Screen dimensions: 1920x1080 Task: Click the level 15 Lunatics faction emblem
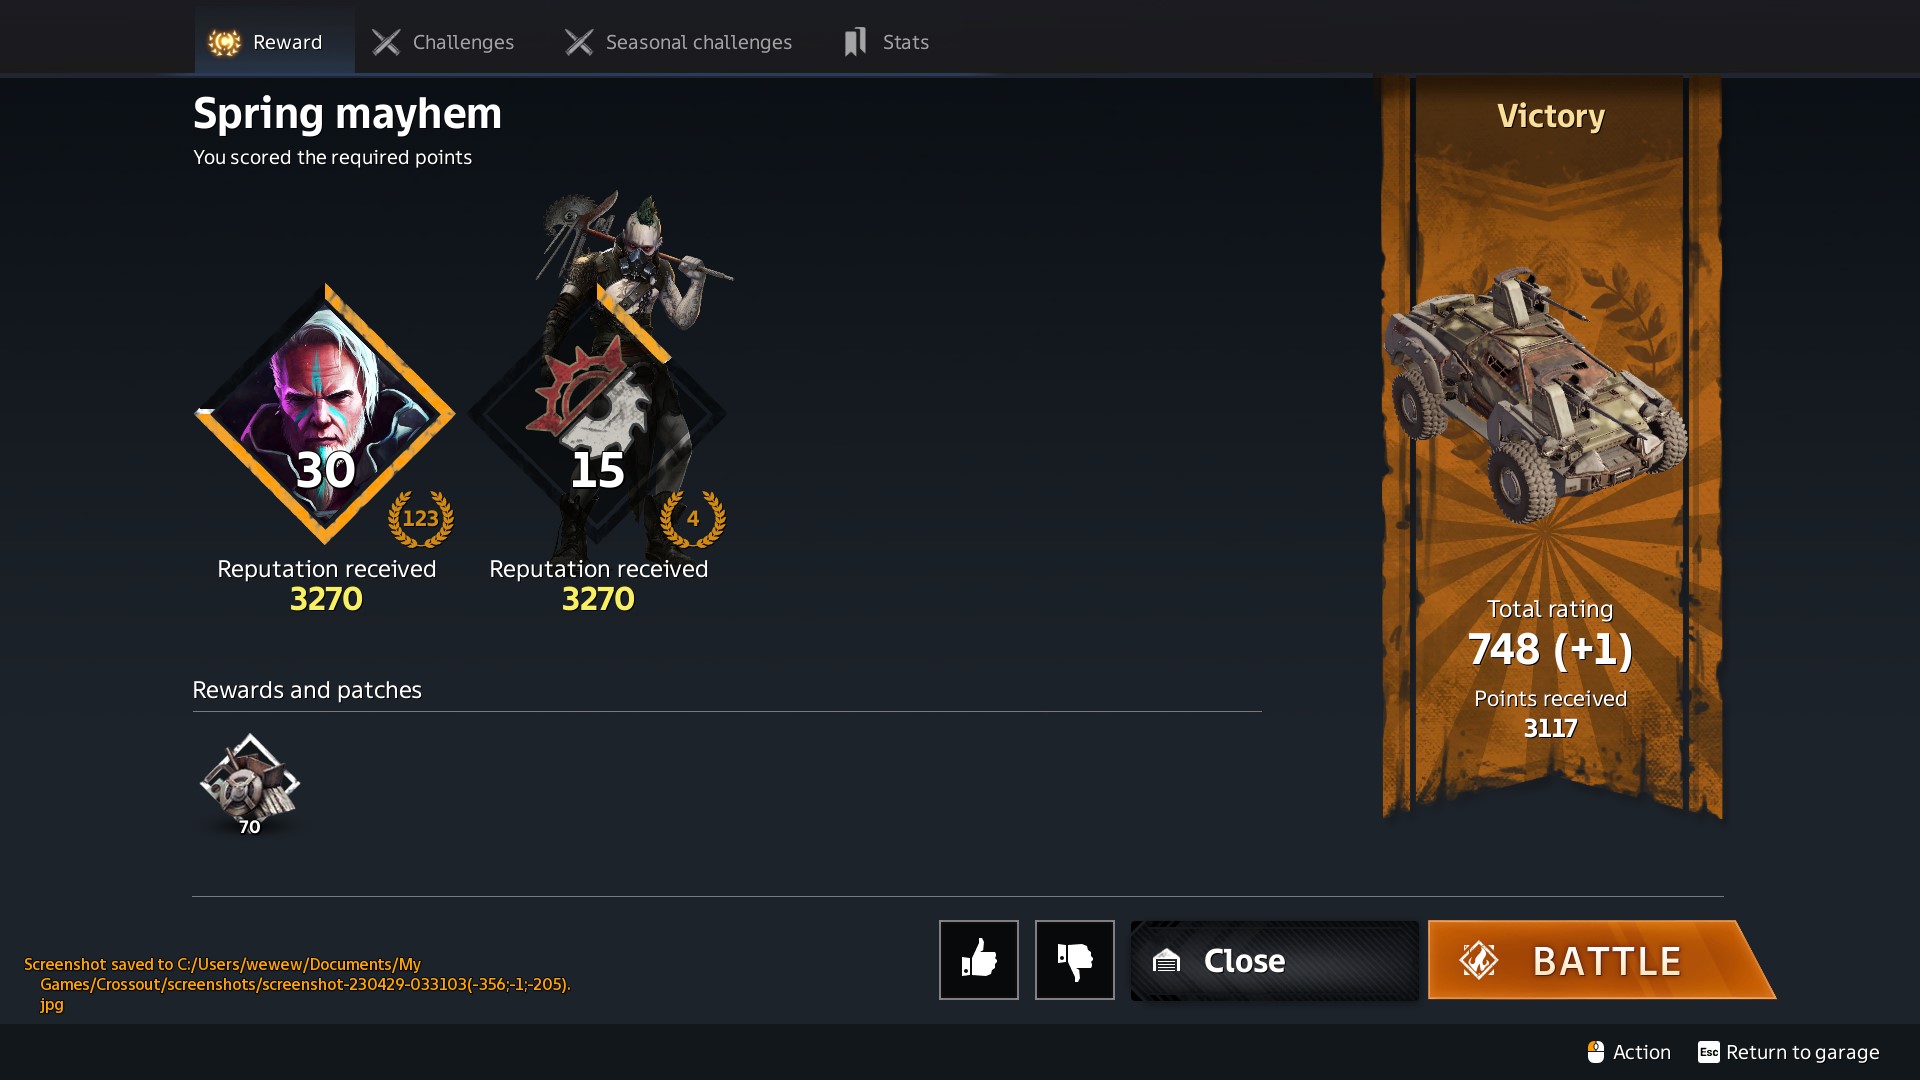point(597,414)
